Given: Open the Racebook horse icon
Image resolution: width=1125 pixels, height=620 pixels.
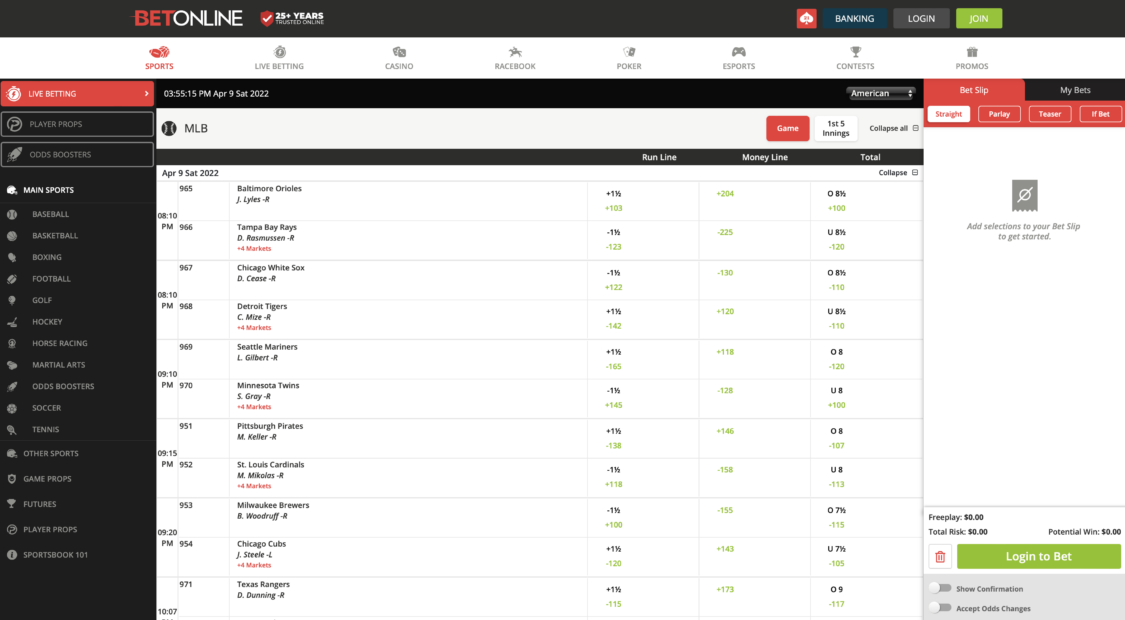Looking at the screenshot, I should coord(515,52).
